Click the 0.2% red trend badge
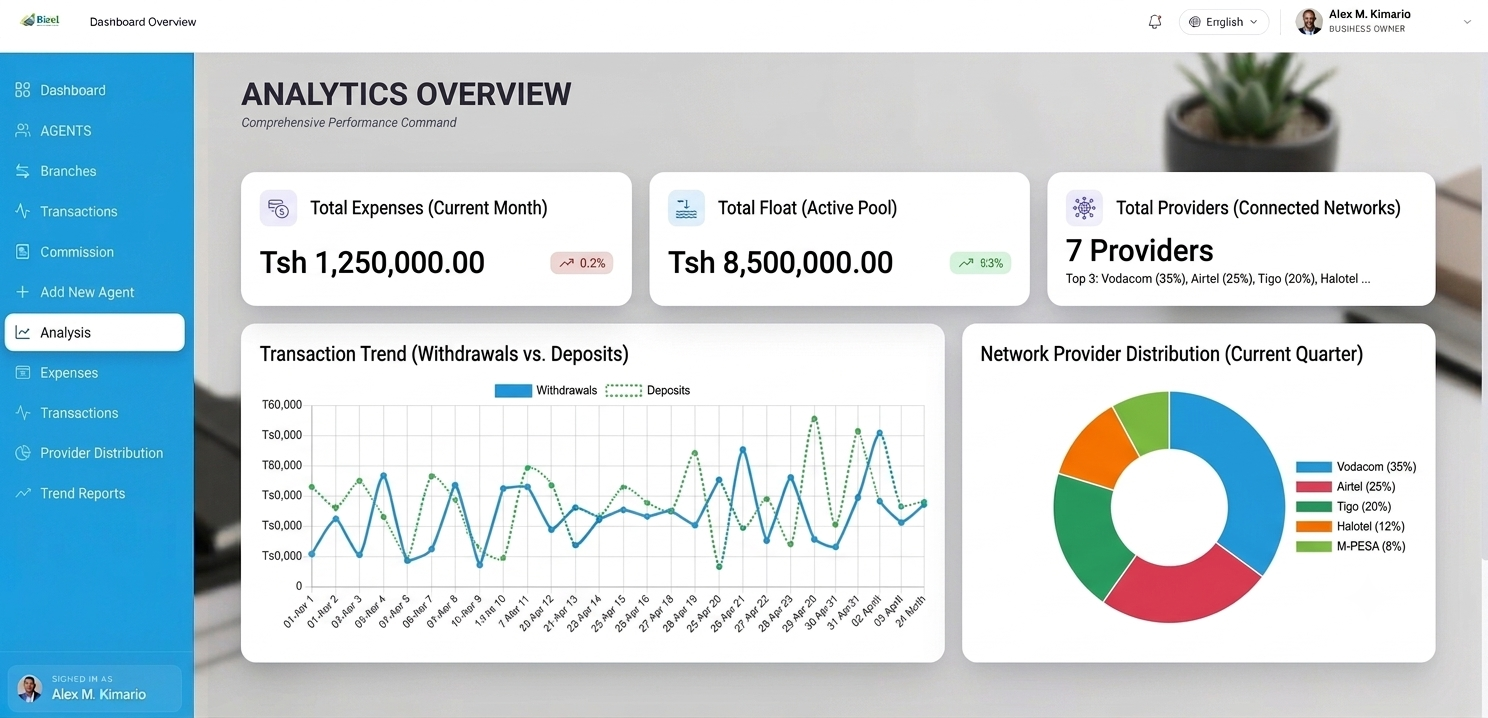 (582, 263)
